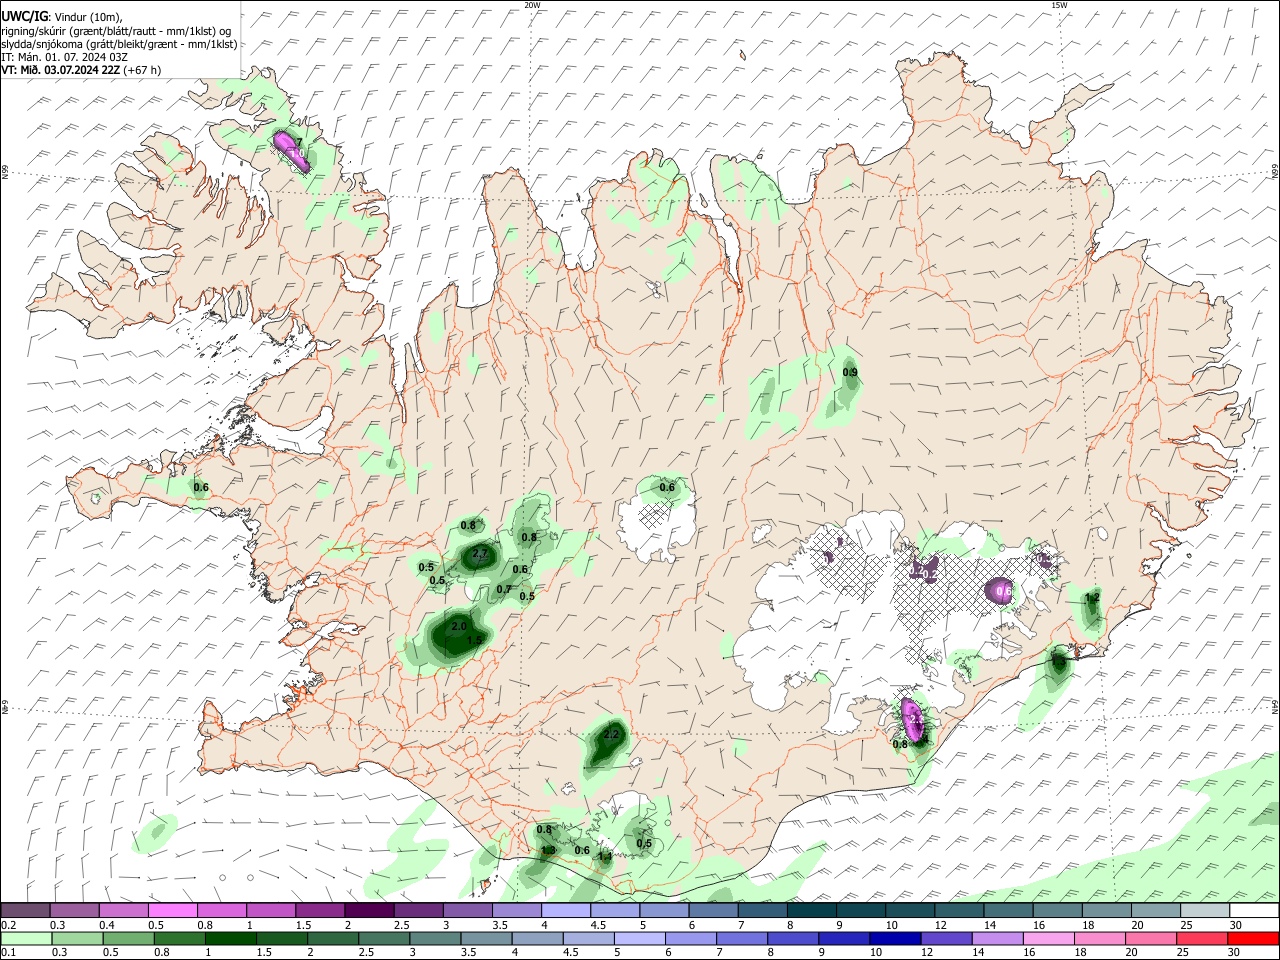
Task: Click the '20W' longitude label
Action: coord(532,5)
